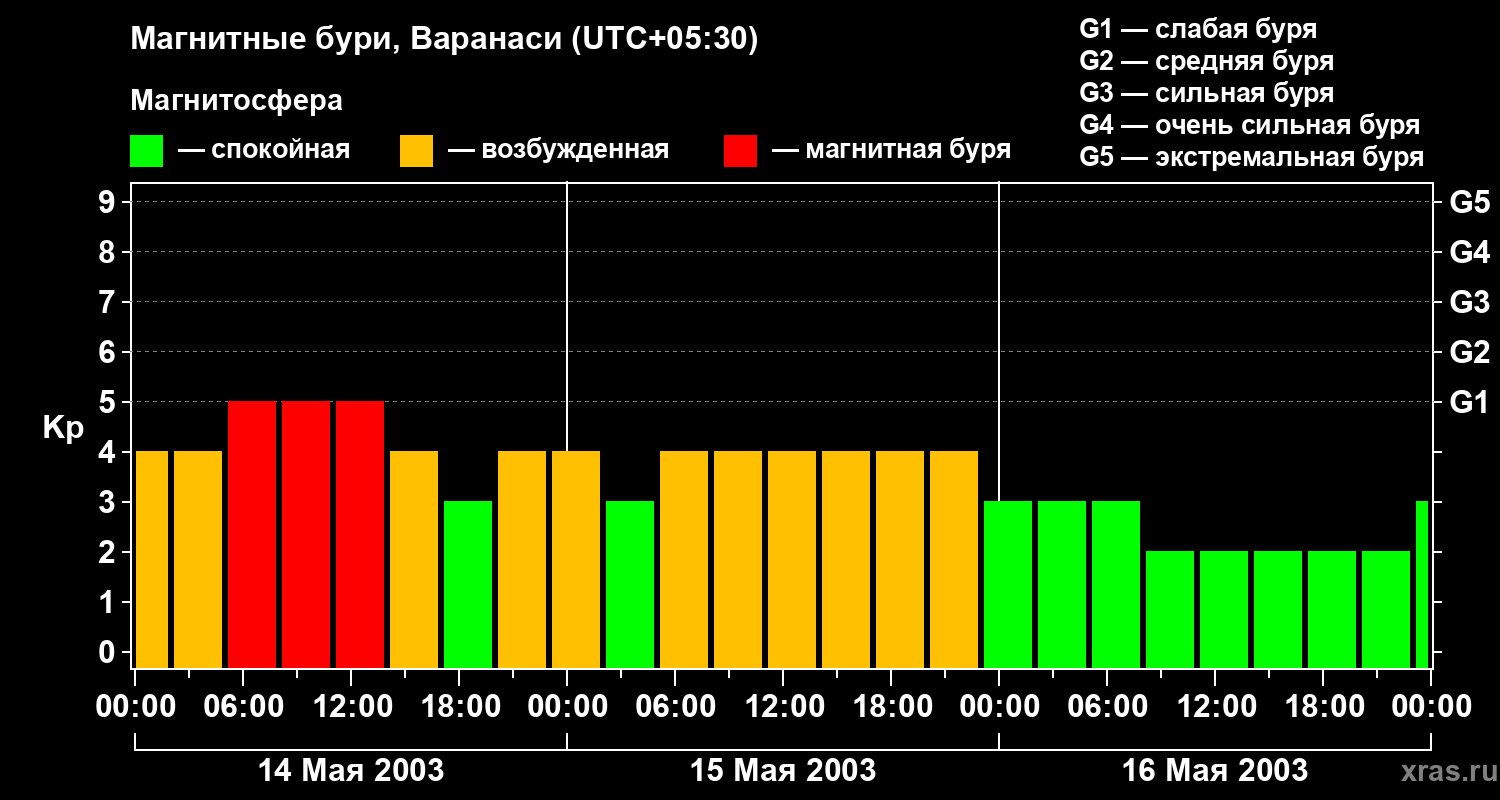1500x800 pixels.
Task: Click the "Kp" axis label
Action: click(x=63, y=428)
